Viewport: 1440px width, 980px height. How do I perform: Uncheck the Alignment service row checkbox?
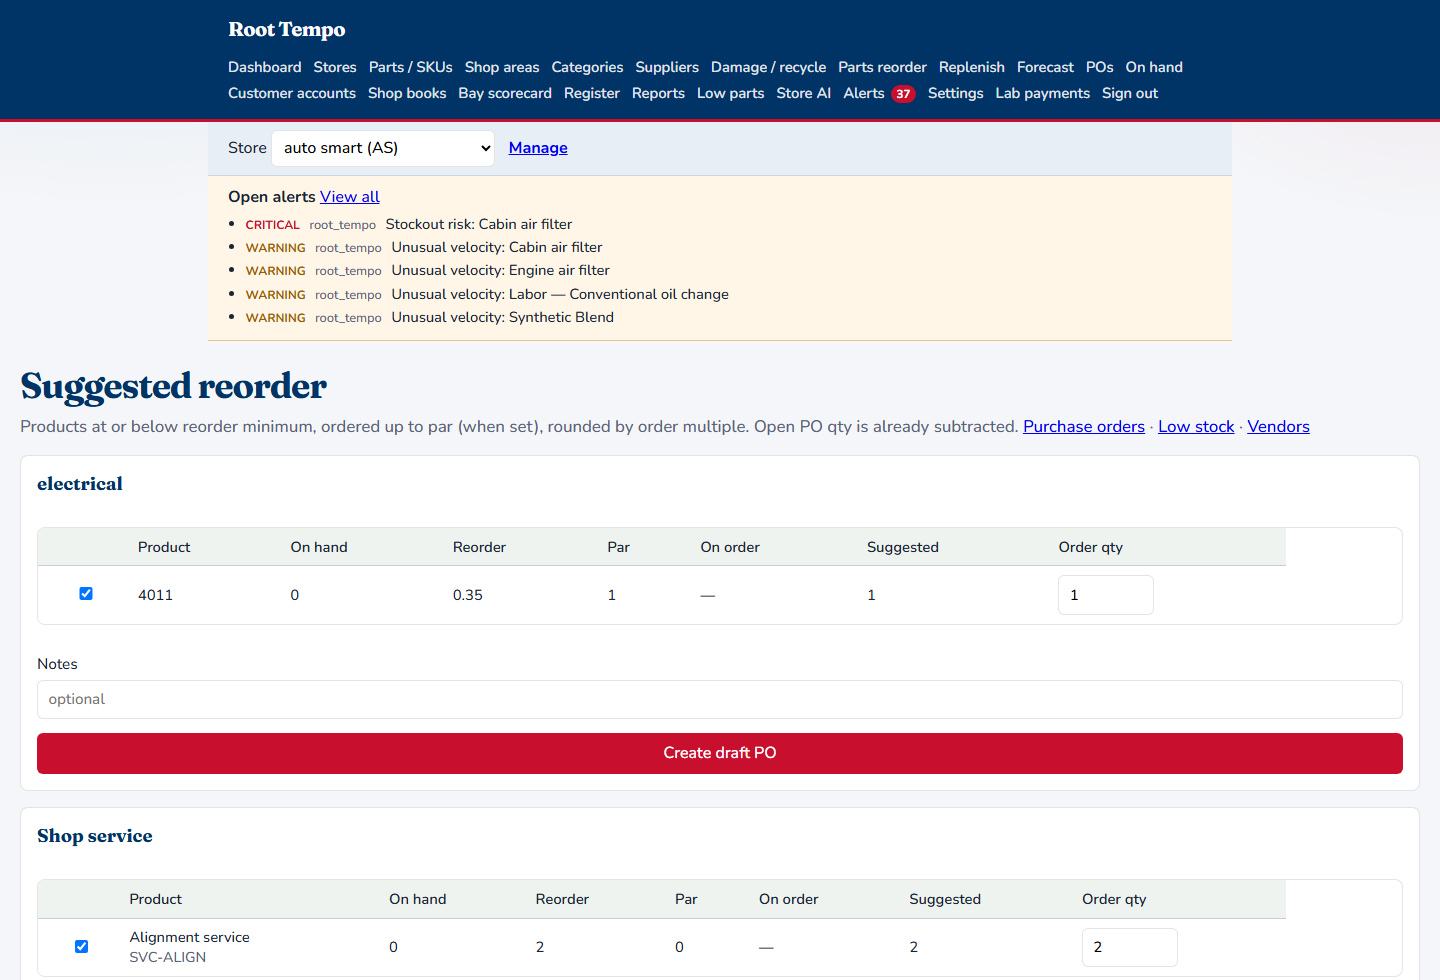[x=82, y=947]
